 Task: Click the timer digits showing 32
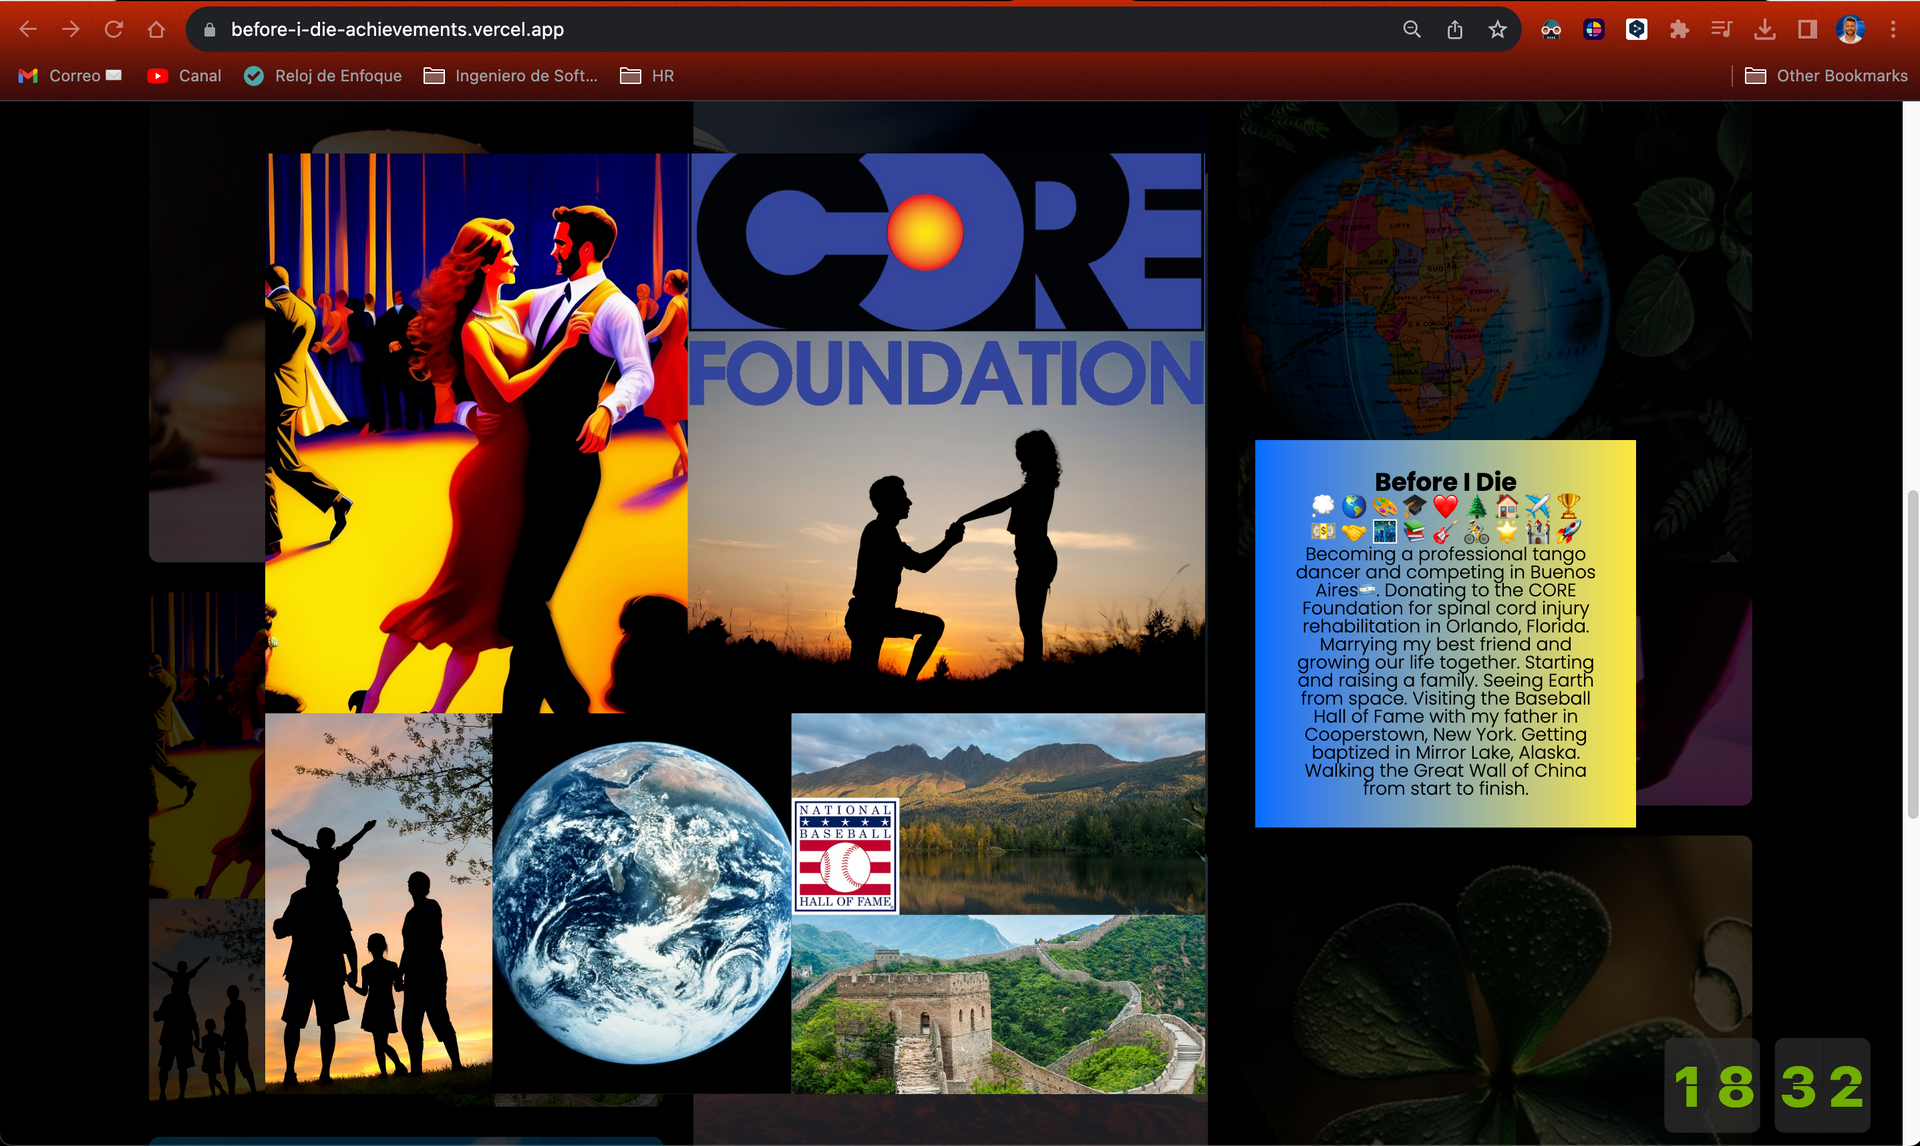tap(1822, 1086)
